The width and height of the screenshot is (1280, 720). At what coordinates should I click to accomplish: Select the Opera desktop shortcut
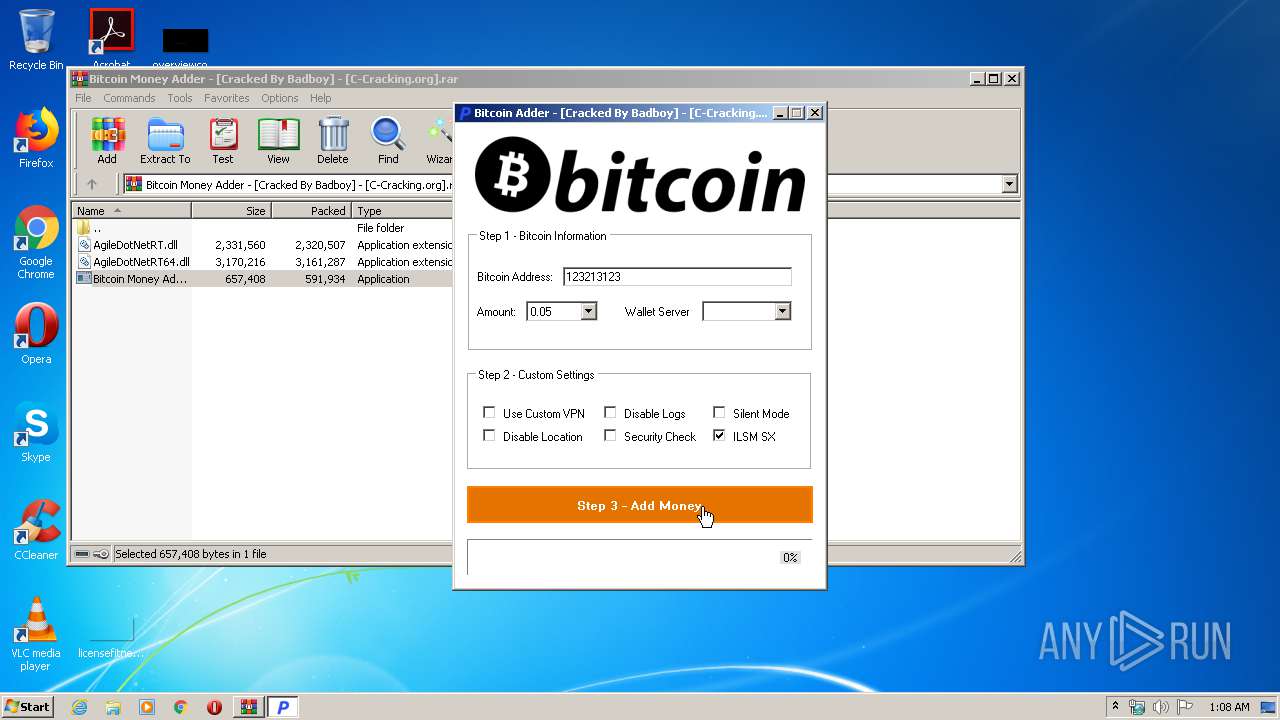point(36,334)
